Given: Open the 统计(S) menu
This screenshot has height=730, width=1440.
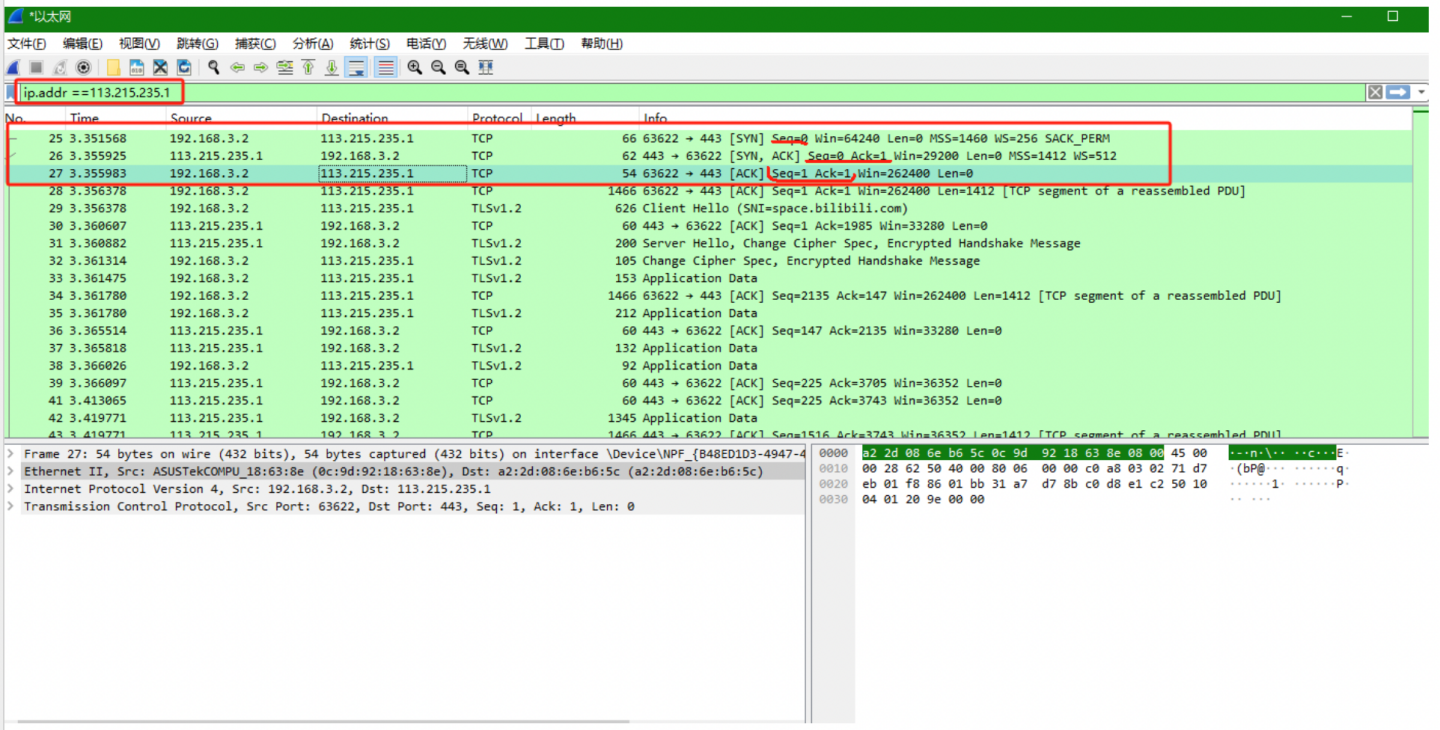Looking at the screenshot, I should click(x=370, y=44).
